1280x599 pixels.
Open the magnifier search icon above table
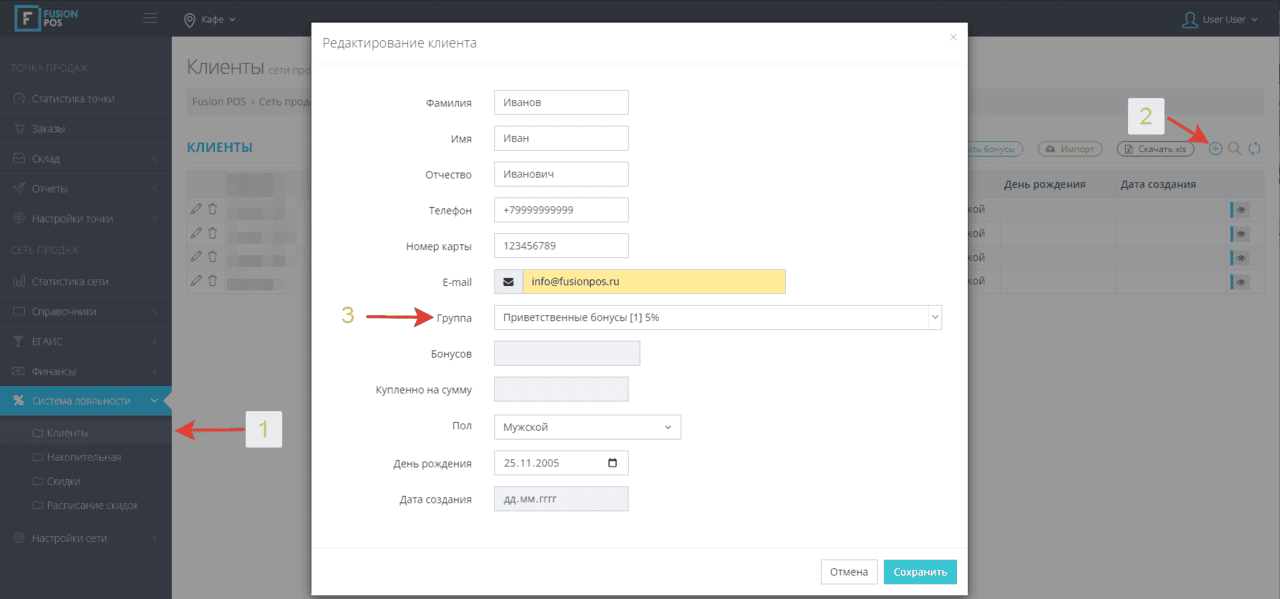pos(1235,148)
